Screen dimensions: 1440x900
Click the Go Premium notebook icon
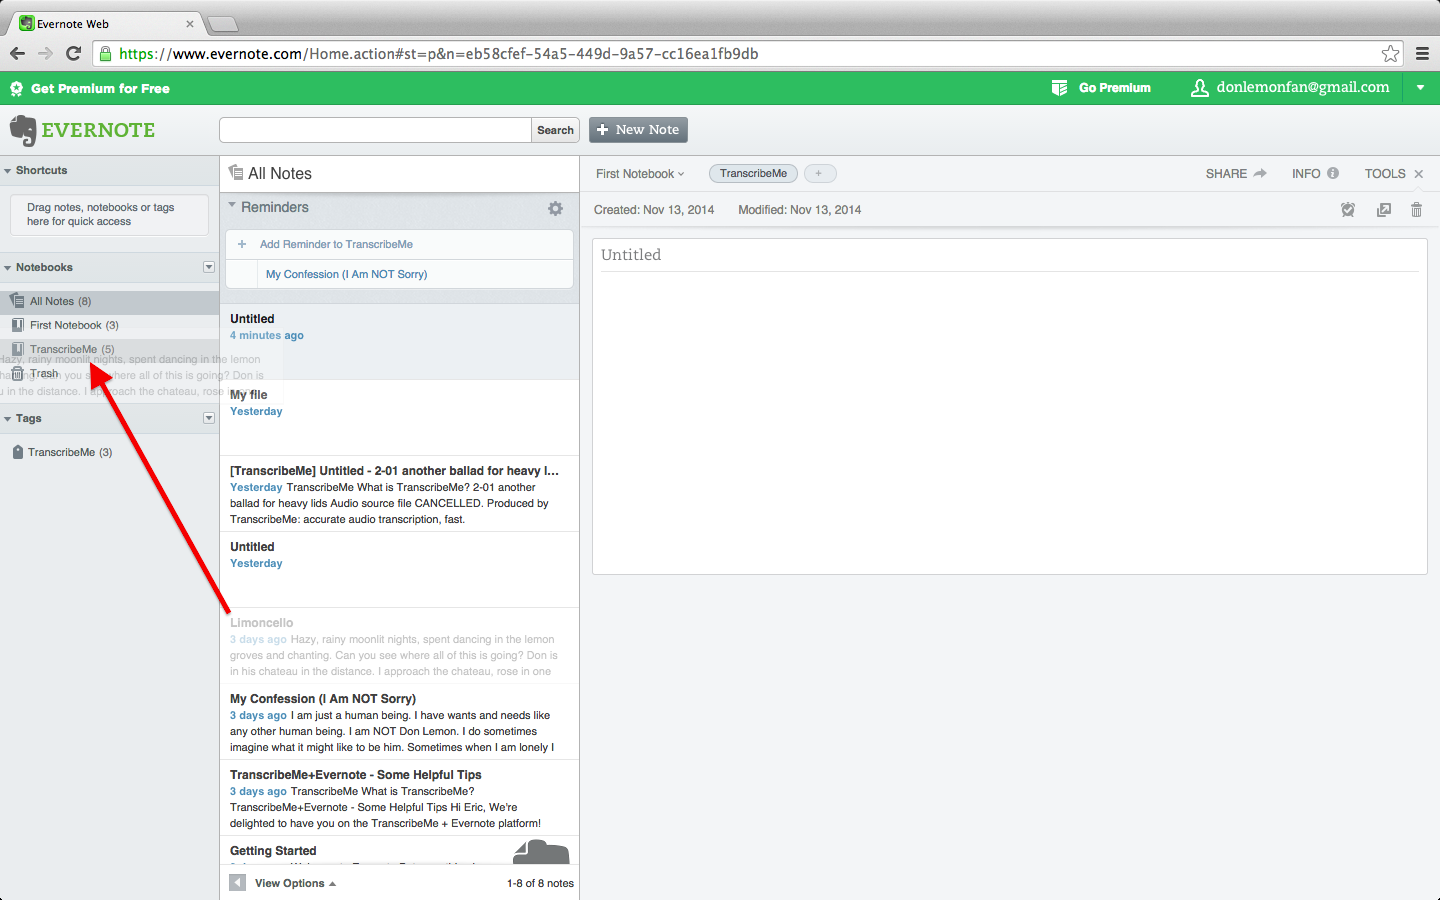tap(1060, 88)
